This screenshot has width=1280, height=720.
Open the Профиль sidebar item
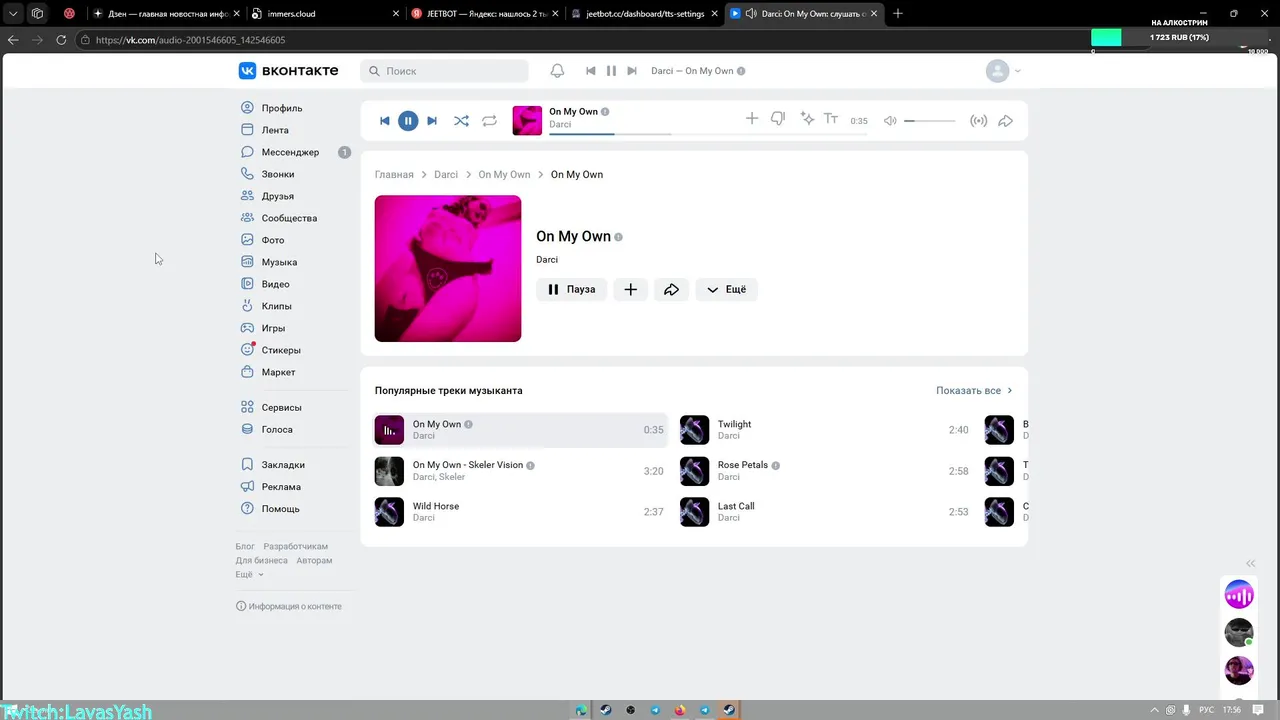coord(282,108)
